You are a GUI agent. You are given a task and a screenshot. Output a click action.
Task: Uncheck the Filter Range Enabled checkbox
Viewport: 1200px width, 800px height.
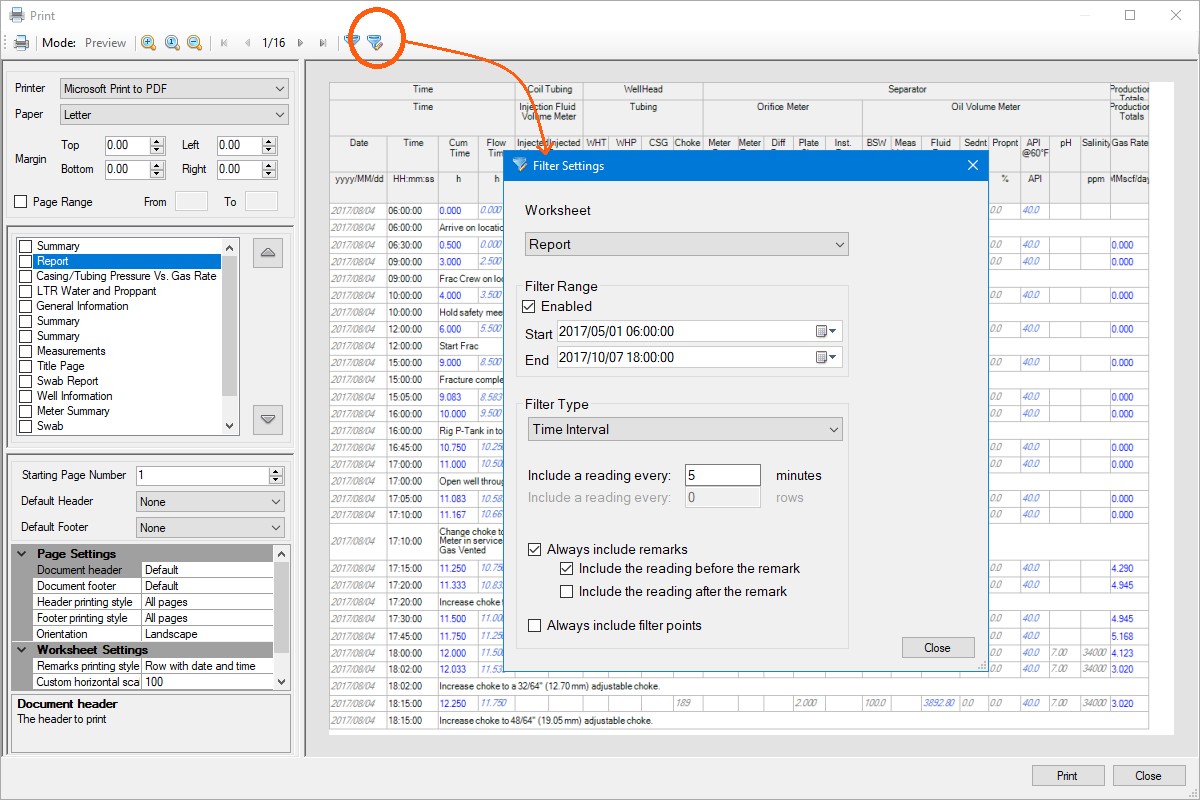pyautogui.click(x=530, y=306)
